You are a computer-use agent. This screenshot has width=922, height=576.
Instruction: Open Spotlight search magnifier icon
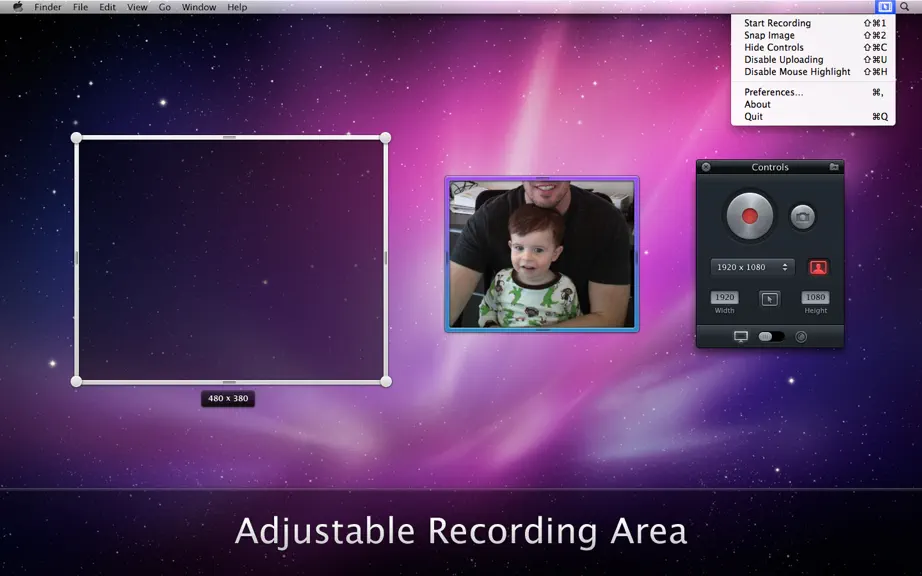[904, 7]
